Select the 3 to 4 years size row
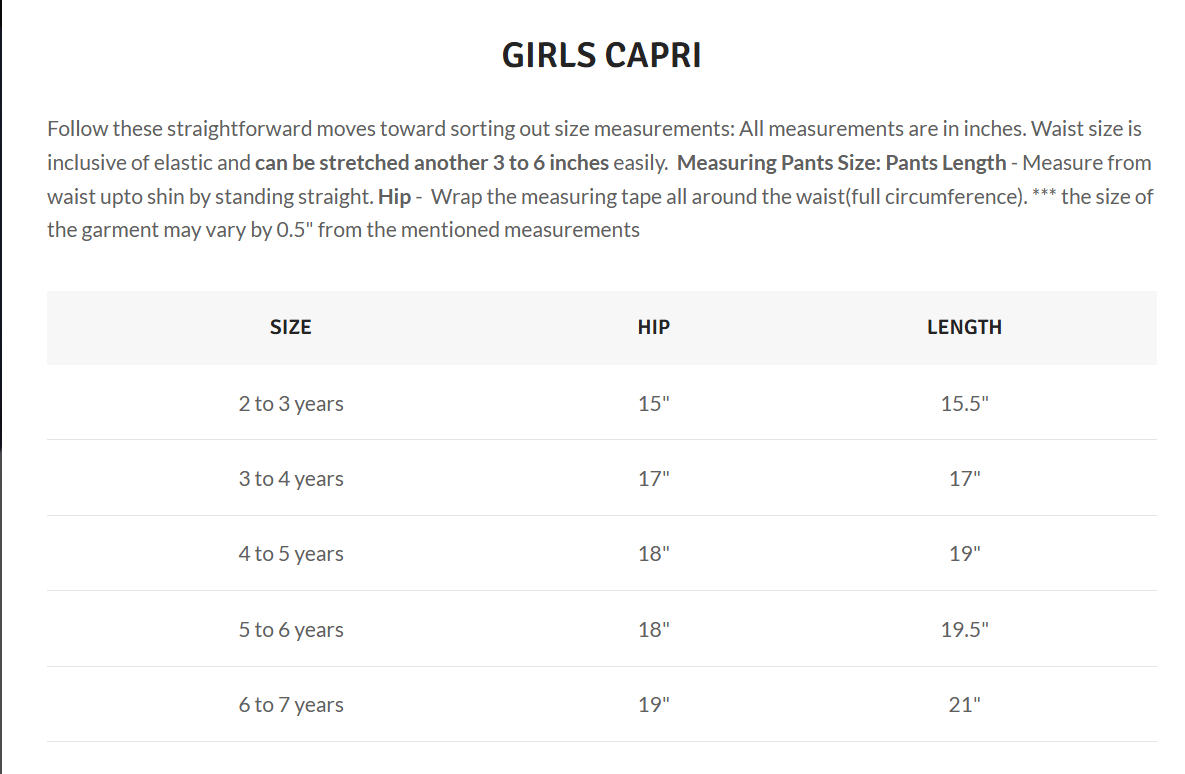The width and height of the screenshot is (1185, 774). [x=290, y=479]
